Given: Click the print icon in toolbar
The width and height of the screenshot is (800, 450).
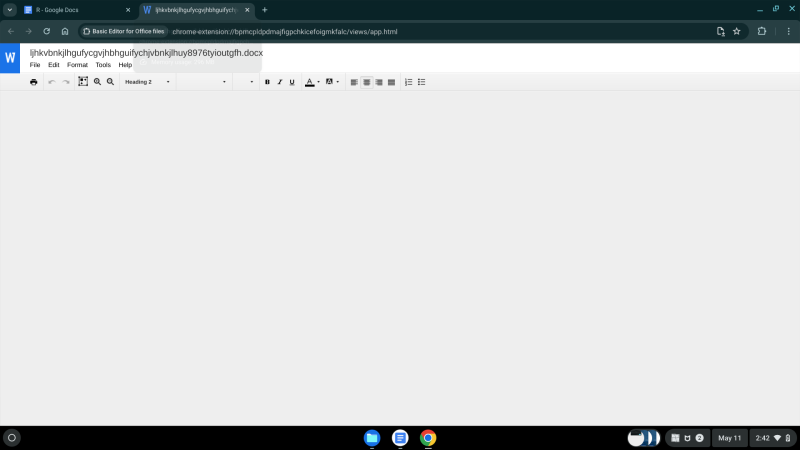Looking at the screenshot, I should (x=34, y=82).
